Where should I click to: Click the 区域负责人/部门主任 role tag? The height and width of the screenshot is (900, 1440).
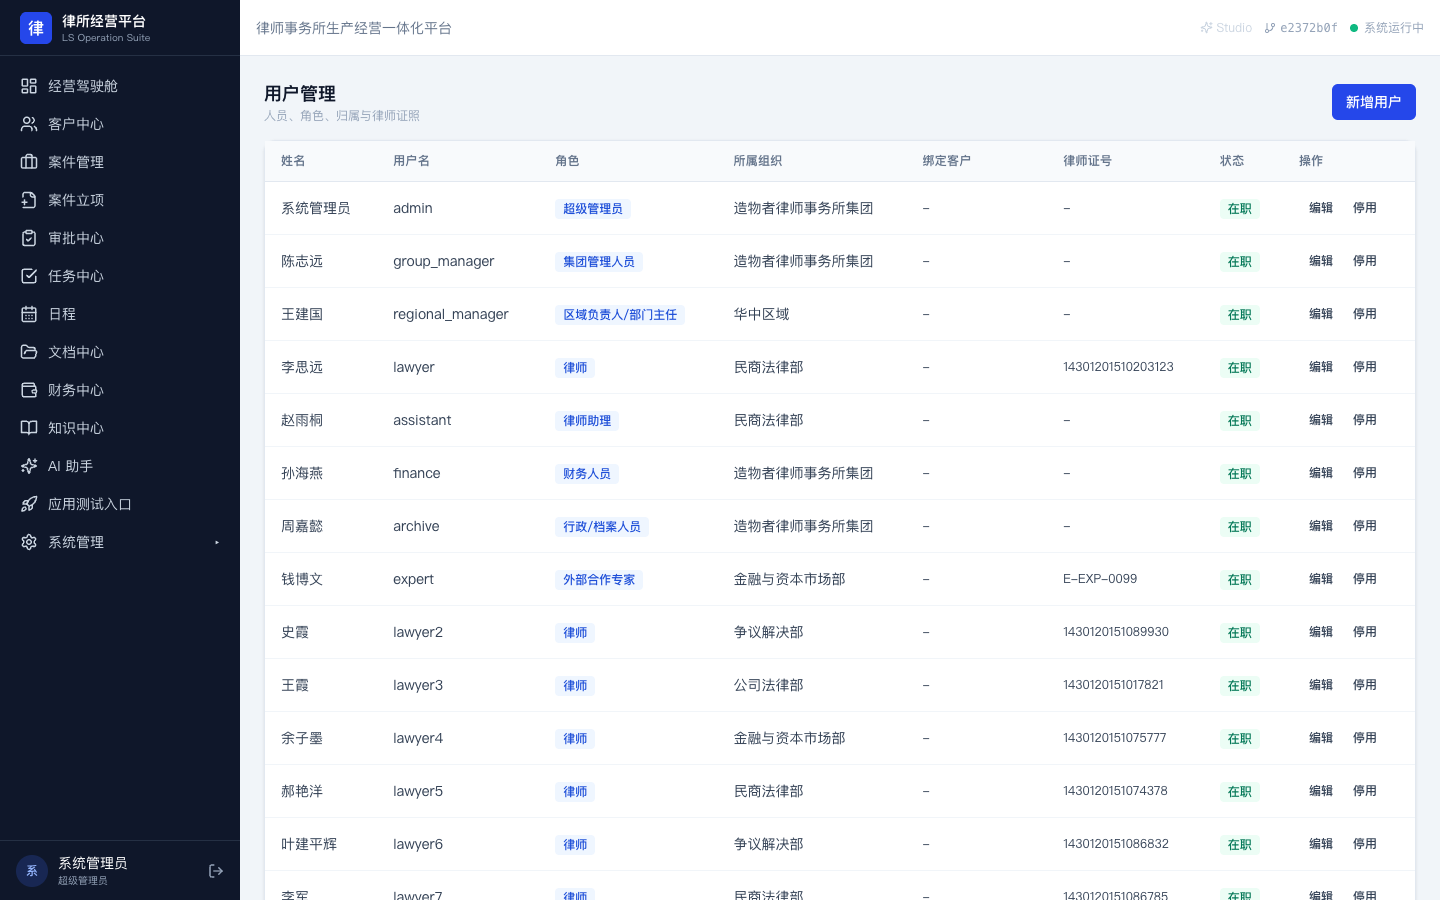[620, 315]
